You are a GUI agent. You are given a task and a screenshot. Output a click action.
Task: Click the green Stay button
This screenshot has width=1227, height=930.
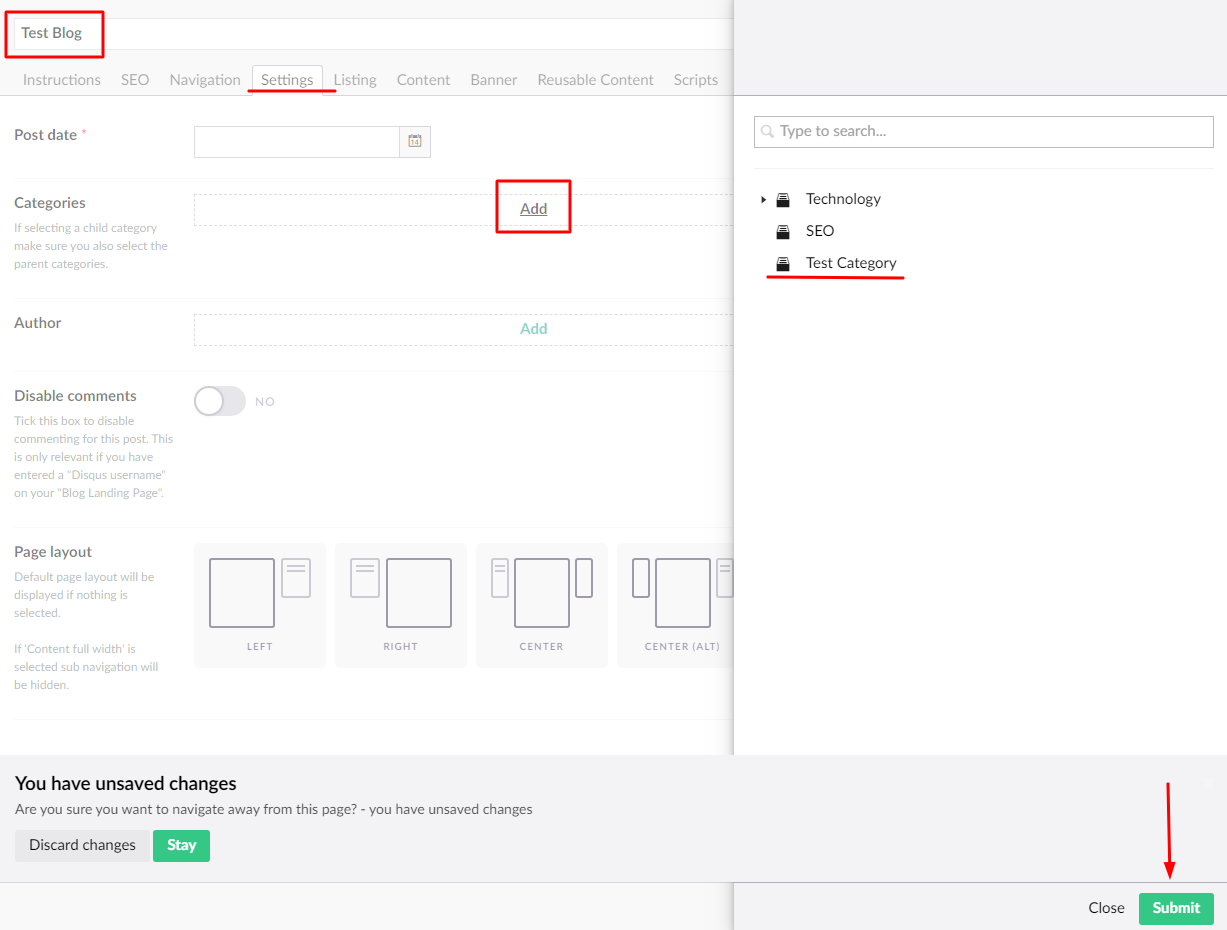coord(181,845)
